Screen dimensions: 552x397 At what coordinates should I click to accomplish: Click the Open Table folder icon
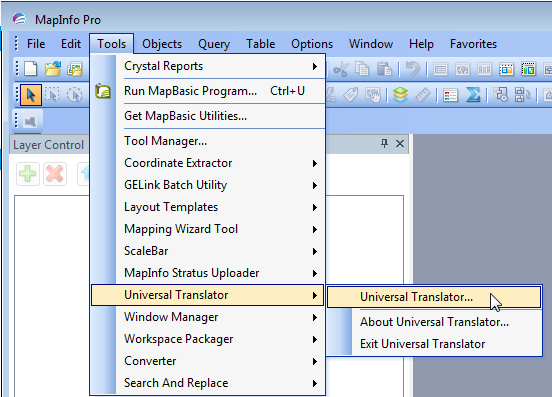[x=53, y=69]
